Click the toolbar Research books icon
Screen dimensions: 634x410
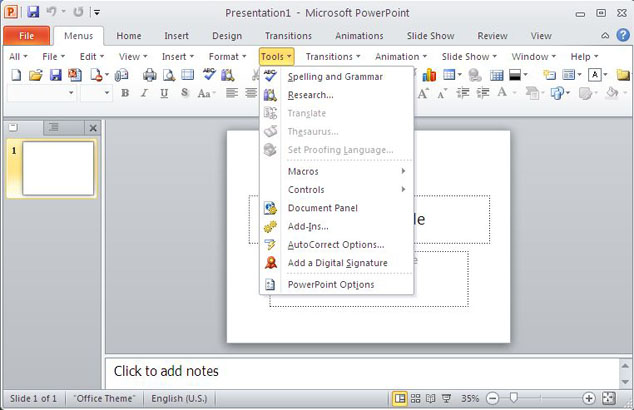tap(228, 75)
